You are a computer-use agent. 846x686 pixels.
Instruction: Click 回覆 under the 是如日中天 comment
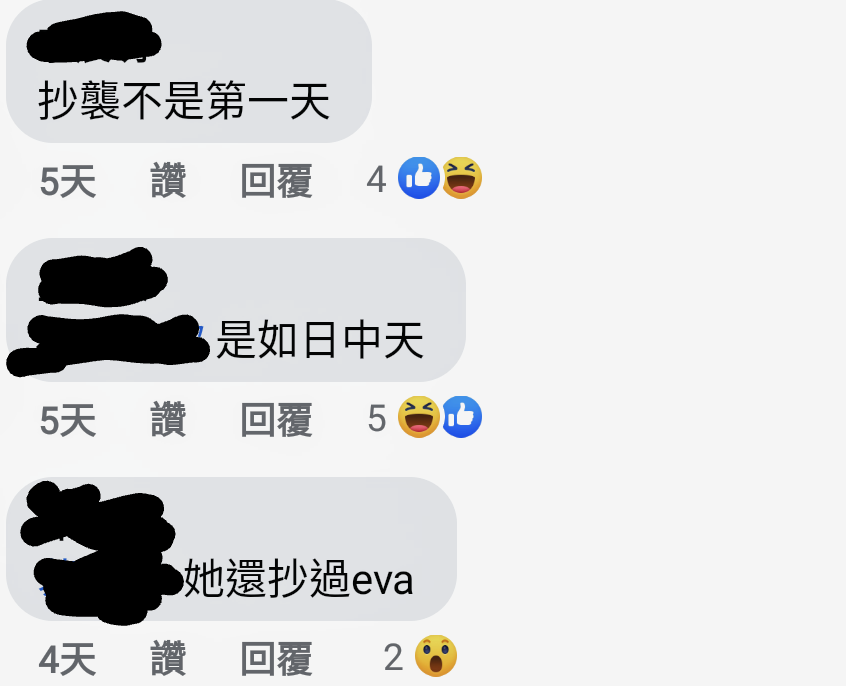coord(276,420)
